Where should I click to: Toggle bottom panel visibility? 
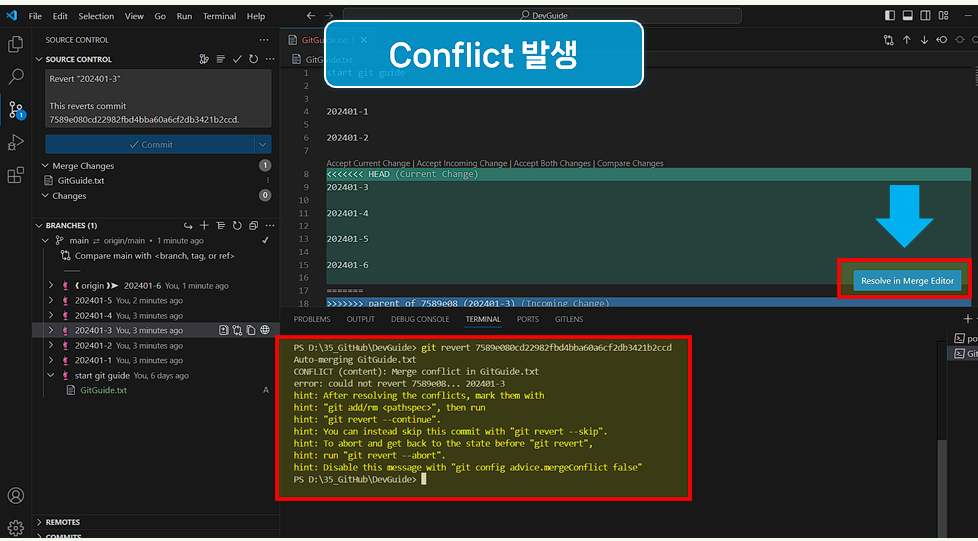coord(908,16)
